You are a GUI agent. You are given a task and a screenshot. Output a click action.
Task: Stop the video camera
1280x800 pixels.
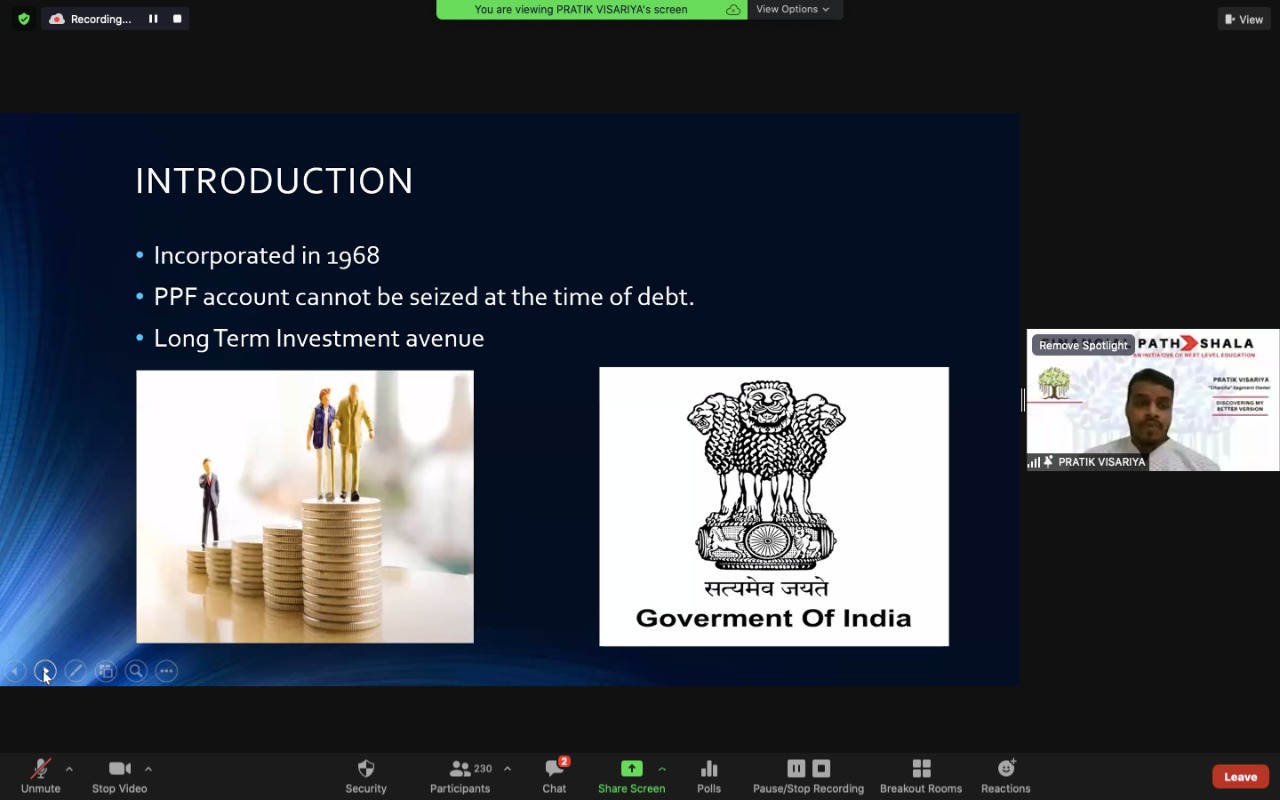point(119,776)
